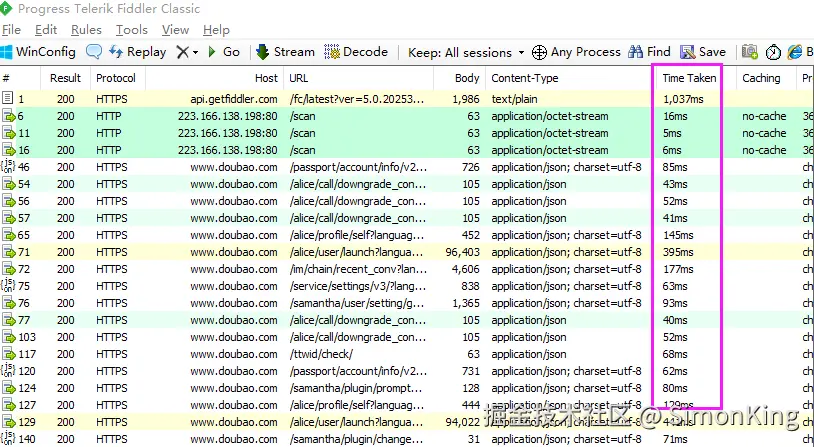Click the document icon of session 1
Screen dimensions: 814x447
[x=7, y=98]
